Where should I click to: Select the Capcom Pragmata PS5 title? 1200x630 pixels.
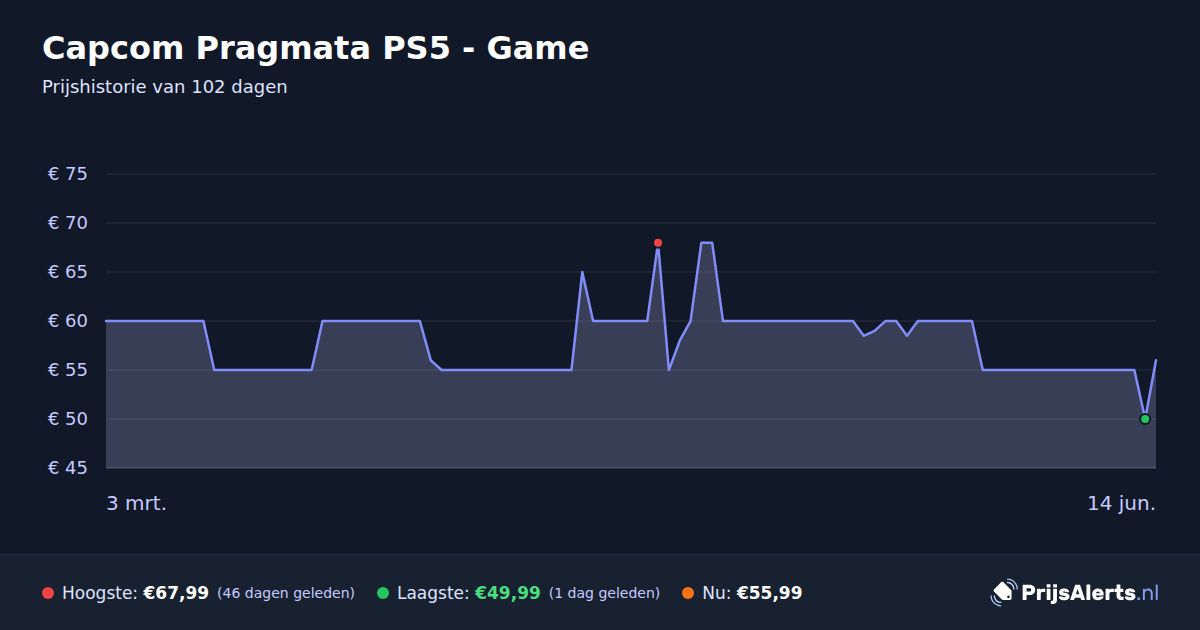click(x=316, y=48)
